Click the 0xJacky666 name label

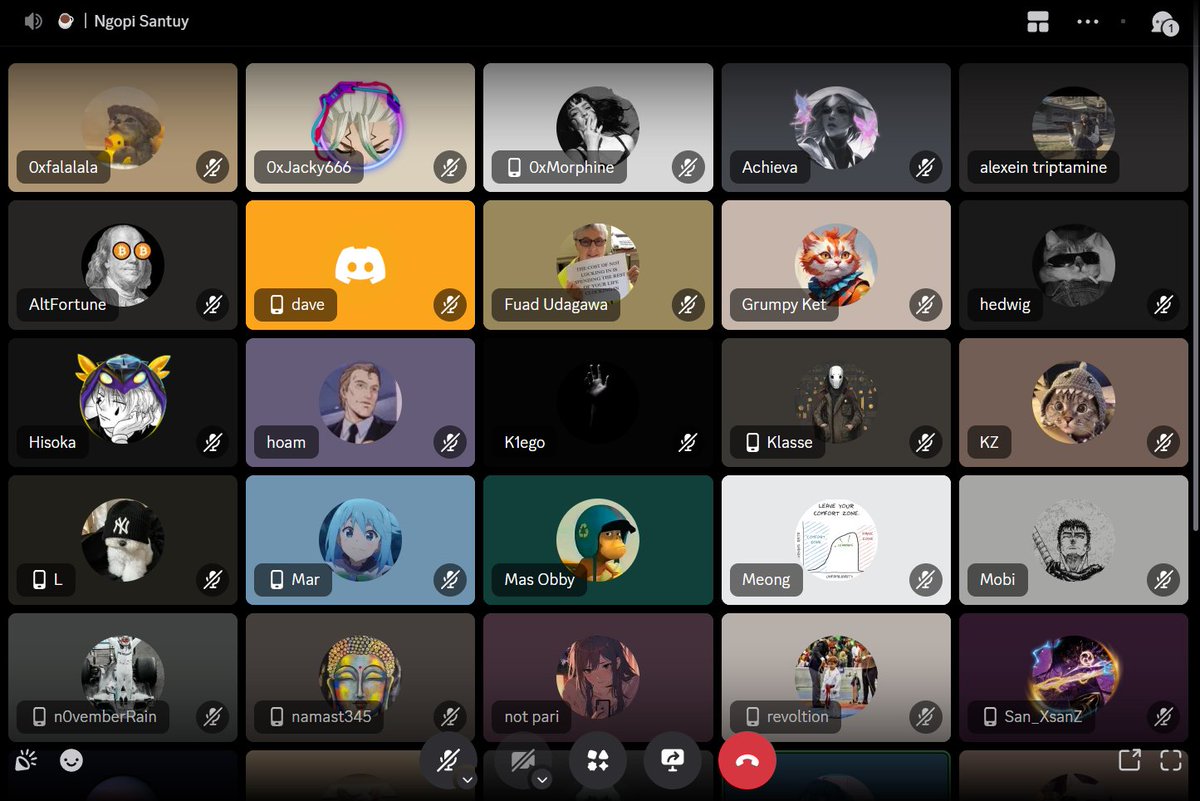point(309,168)
